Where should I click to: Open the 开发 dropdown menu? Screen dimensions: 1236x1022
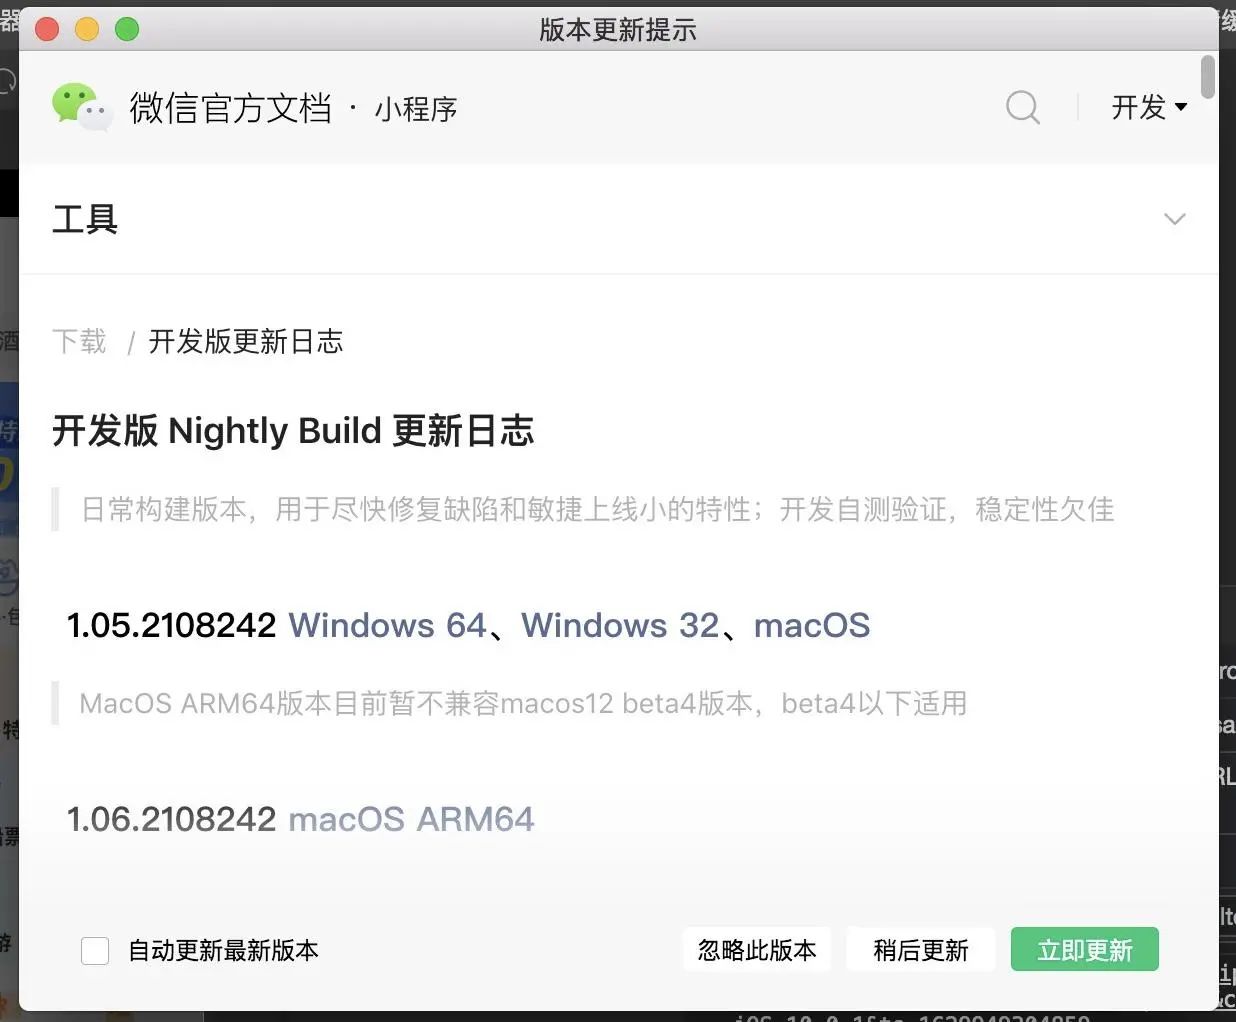point(1149,107)
